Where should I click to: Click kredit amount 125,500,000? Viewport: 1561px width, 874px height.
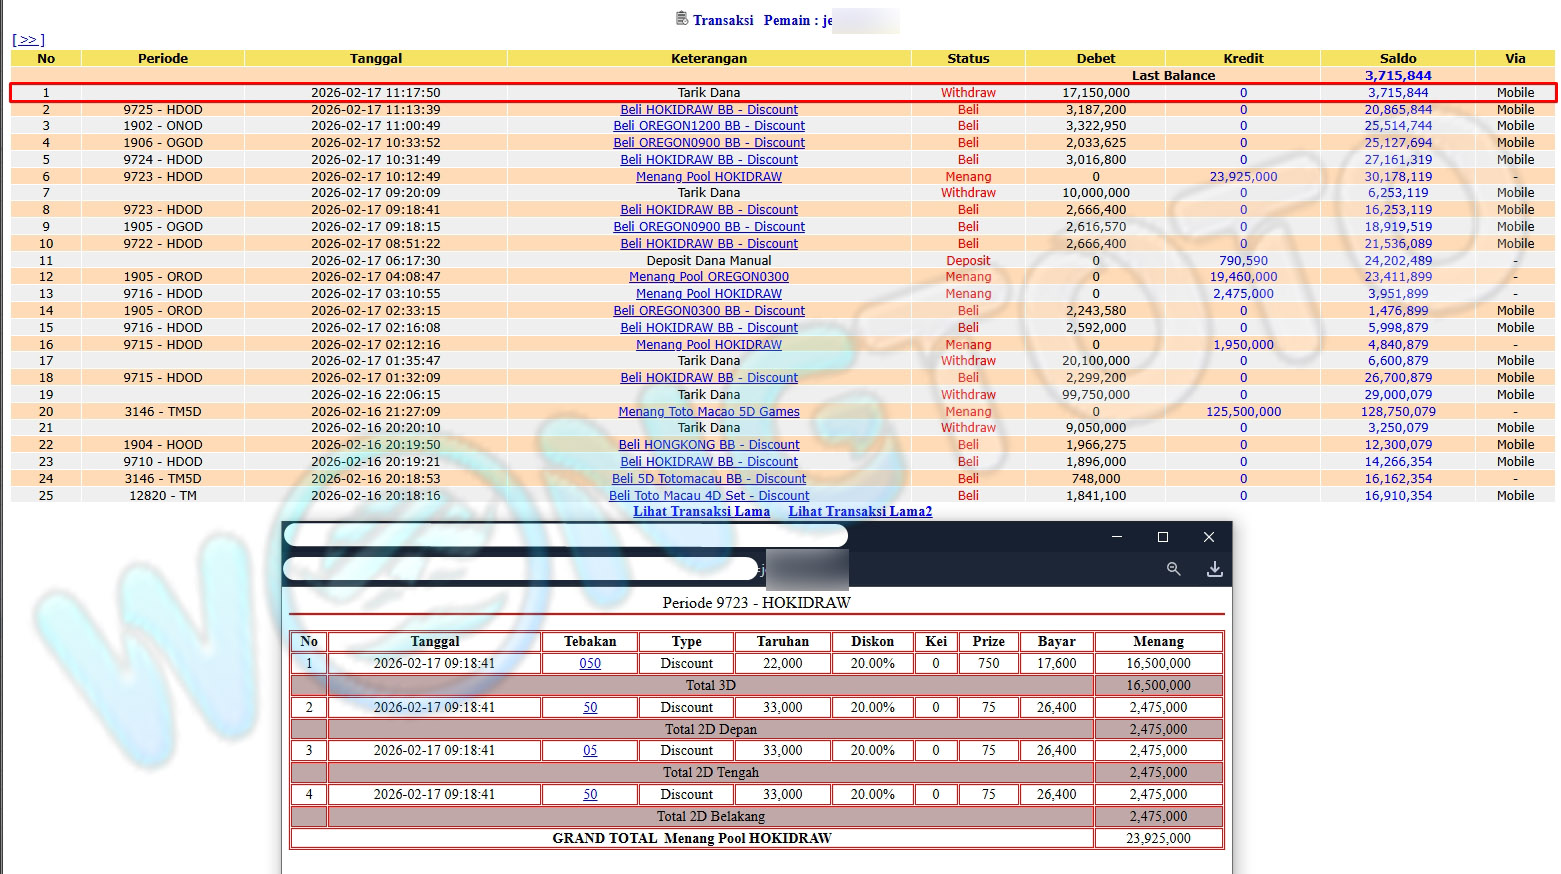(x=1243, y=412)
